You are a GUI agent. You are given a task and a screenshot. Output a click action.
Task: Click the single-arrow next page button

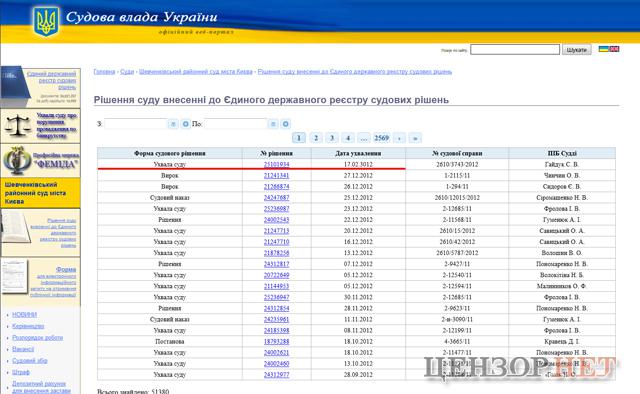pyautogui.click(x=399, y=138)
